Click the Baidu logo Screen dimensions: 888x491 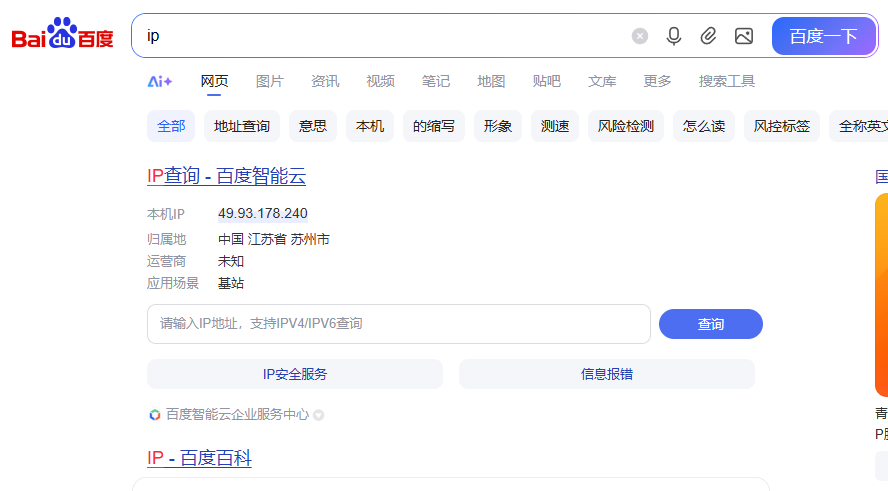pyautogui.click(x=62, y=36)
